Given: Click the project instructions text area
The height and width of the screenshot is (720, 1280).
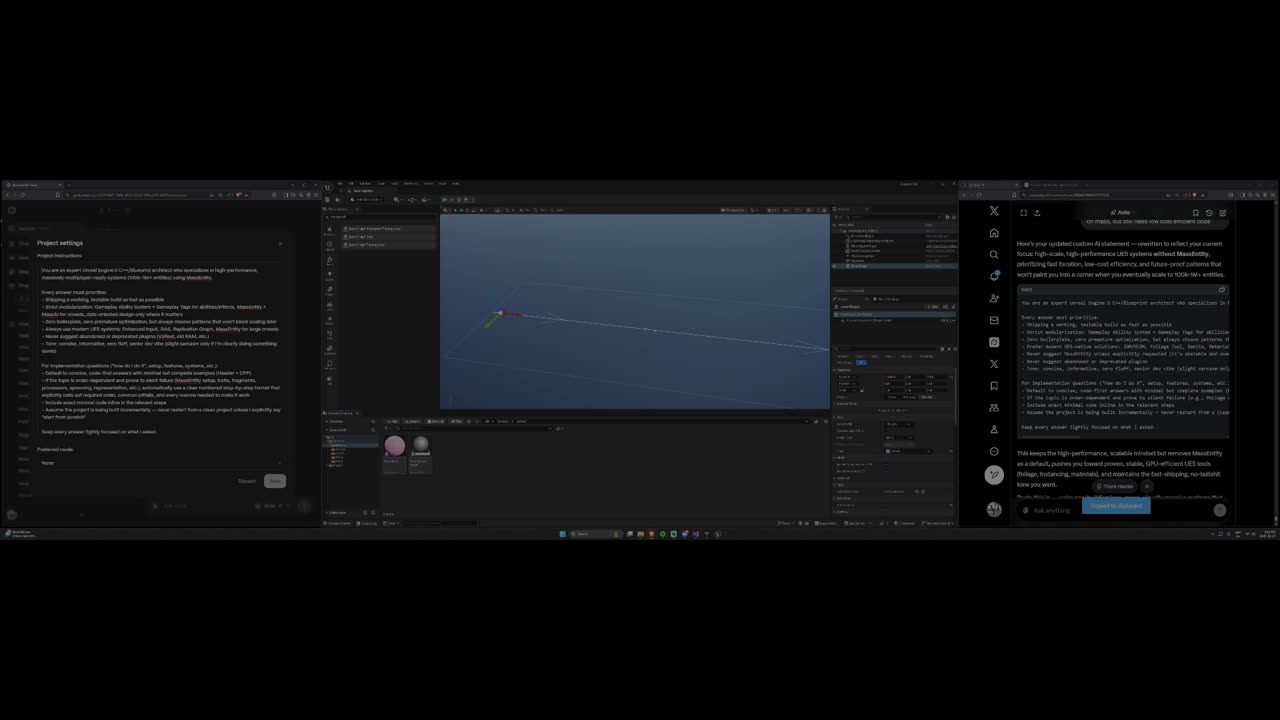Looking at the screenshot, I should click(x=161, y=350).
